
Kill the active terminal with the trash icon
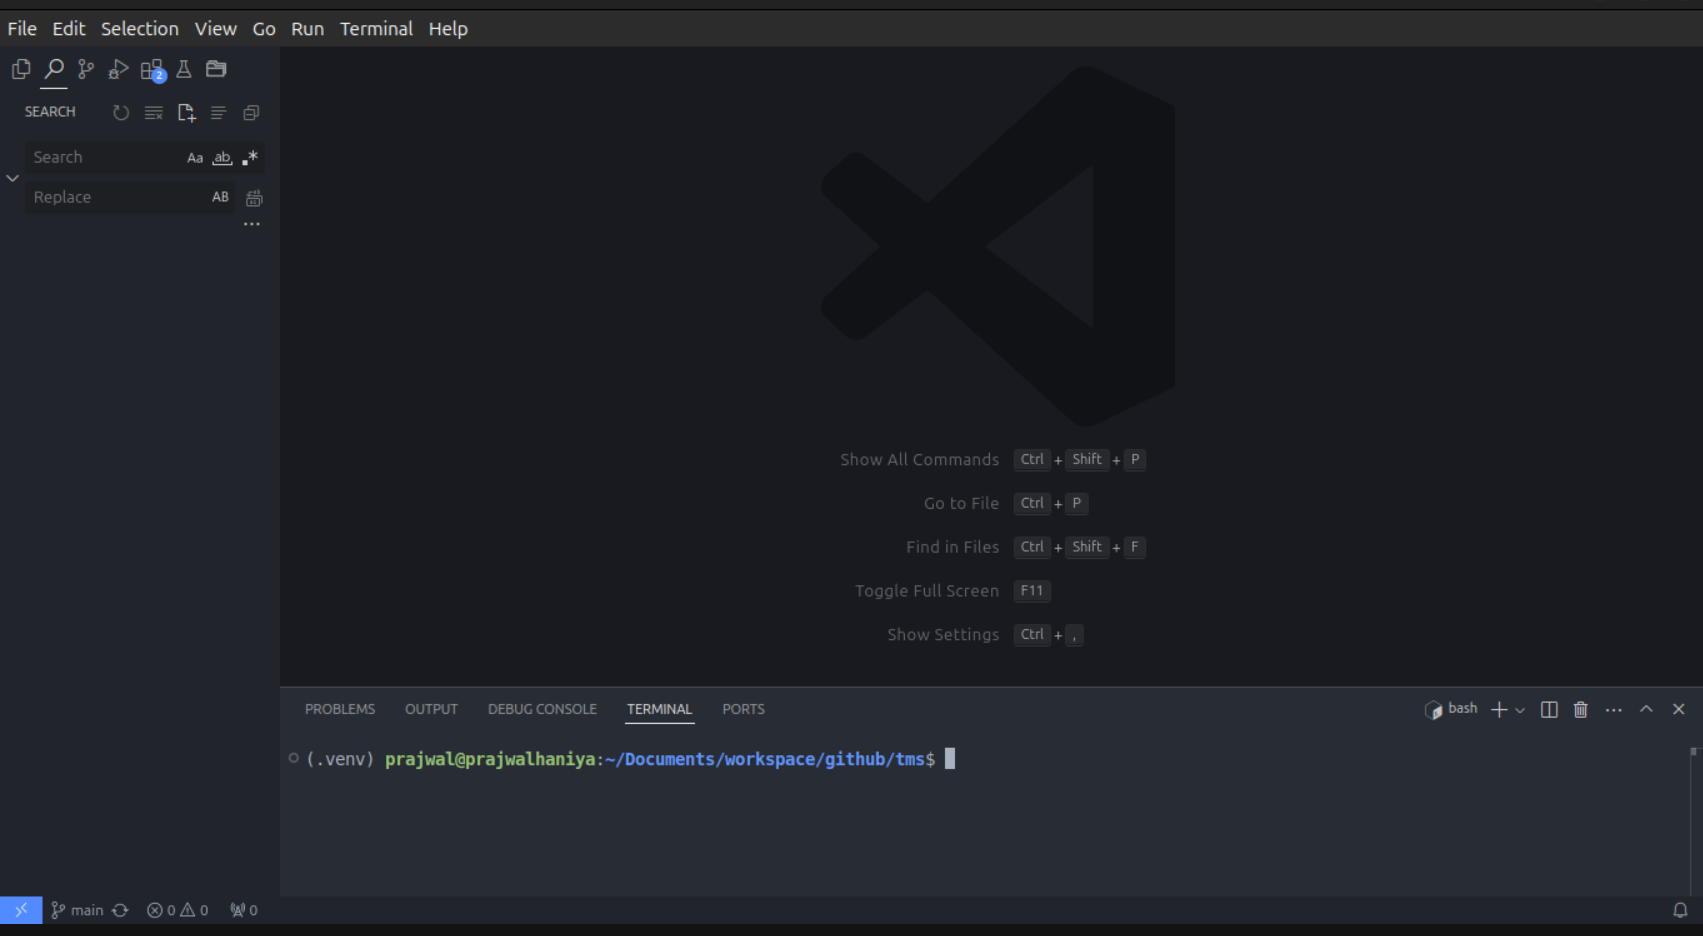tap(1581, 709)
